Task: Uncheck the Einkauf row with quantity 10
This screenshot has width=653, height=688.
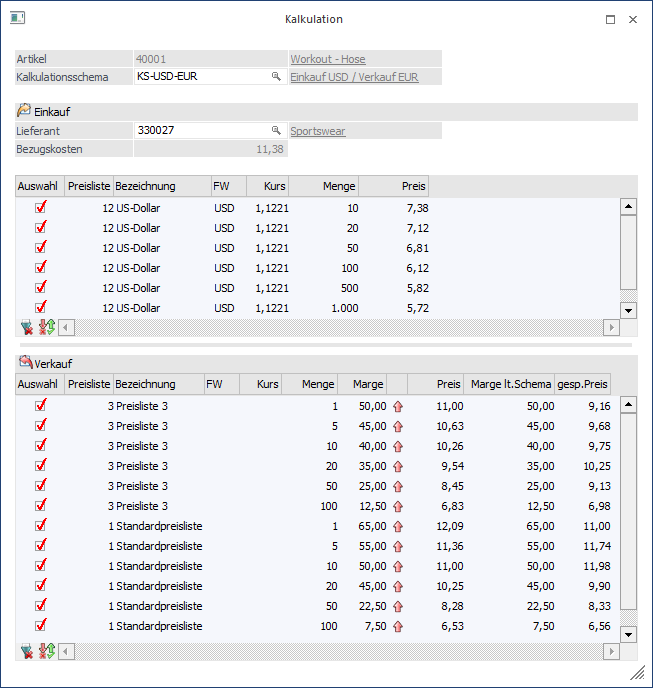Action: pyautogui.click(x=41, y=208)
